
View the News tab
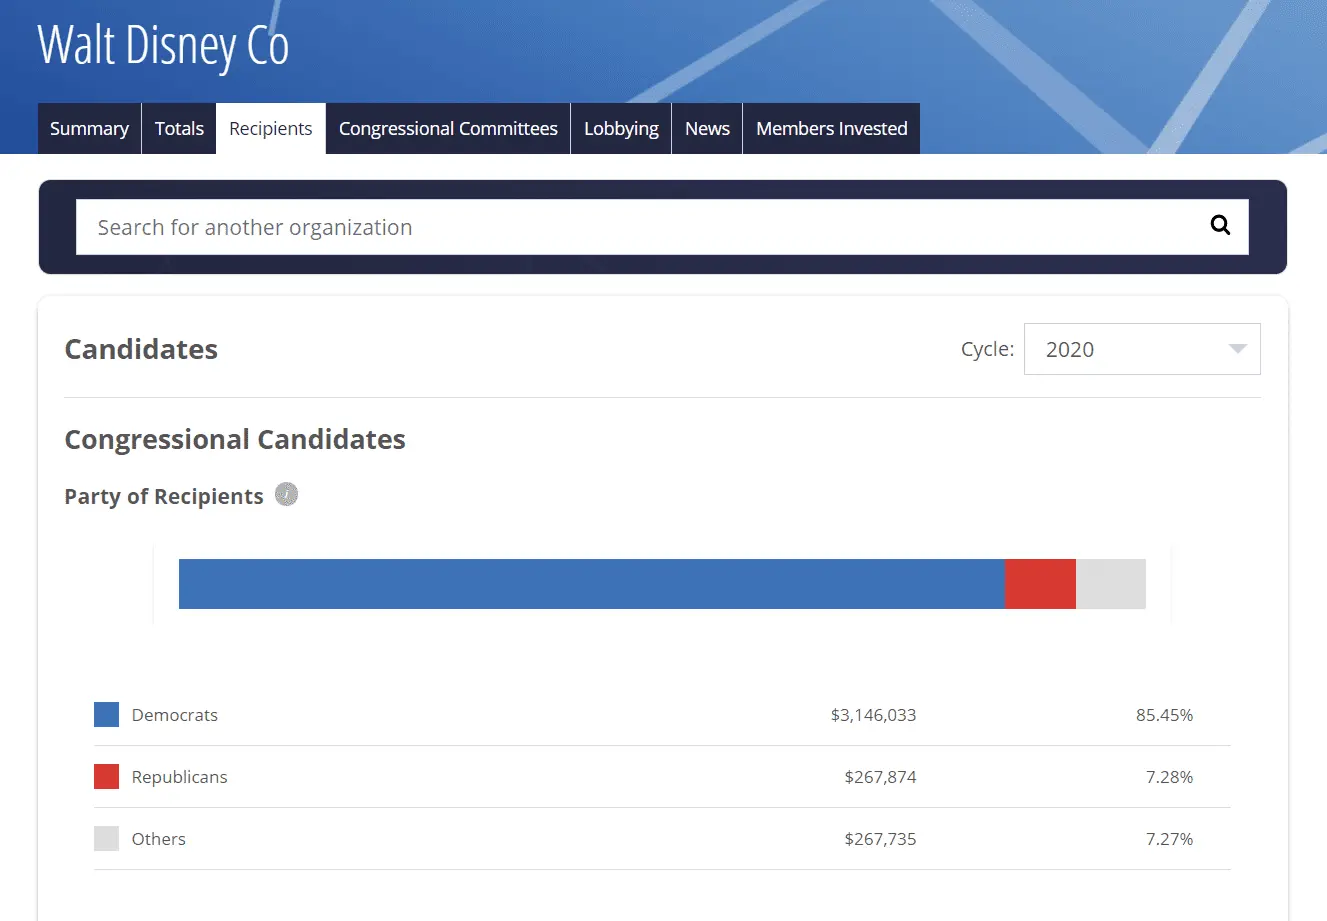[x=707, y=129]
